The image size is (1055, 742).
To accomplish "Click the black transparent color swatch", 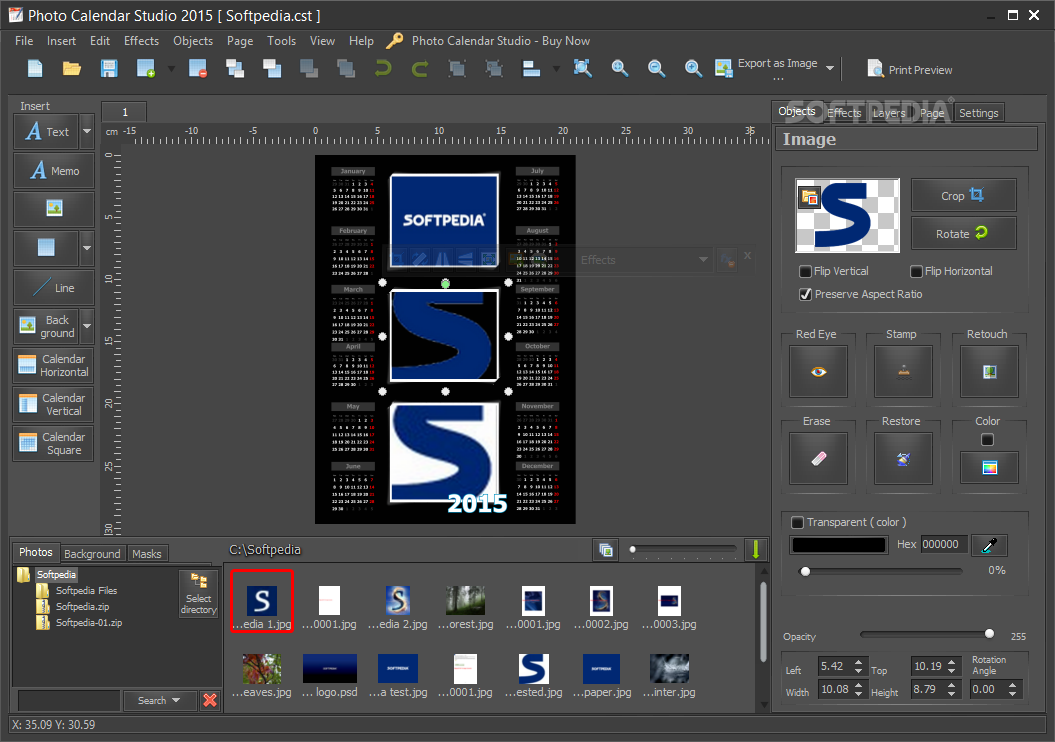I will click(839, 545).
